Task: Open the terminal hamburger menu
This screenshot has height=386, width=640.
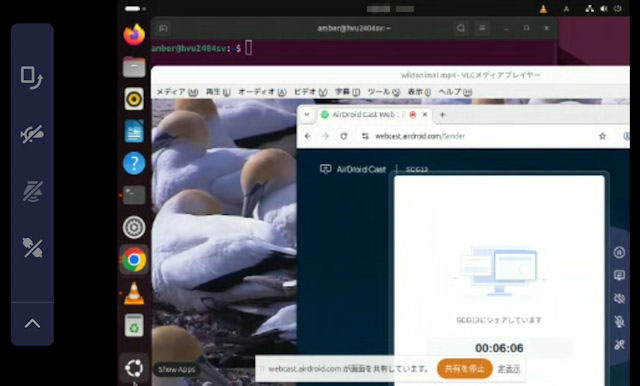Action: coord(482,28)
